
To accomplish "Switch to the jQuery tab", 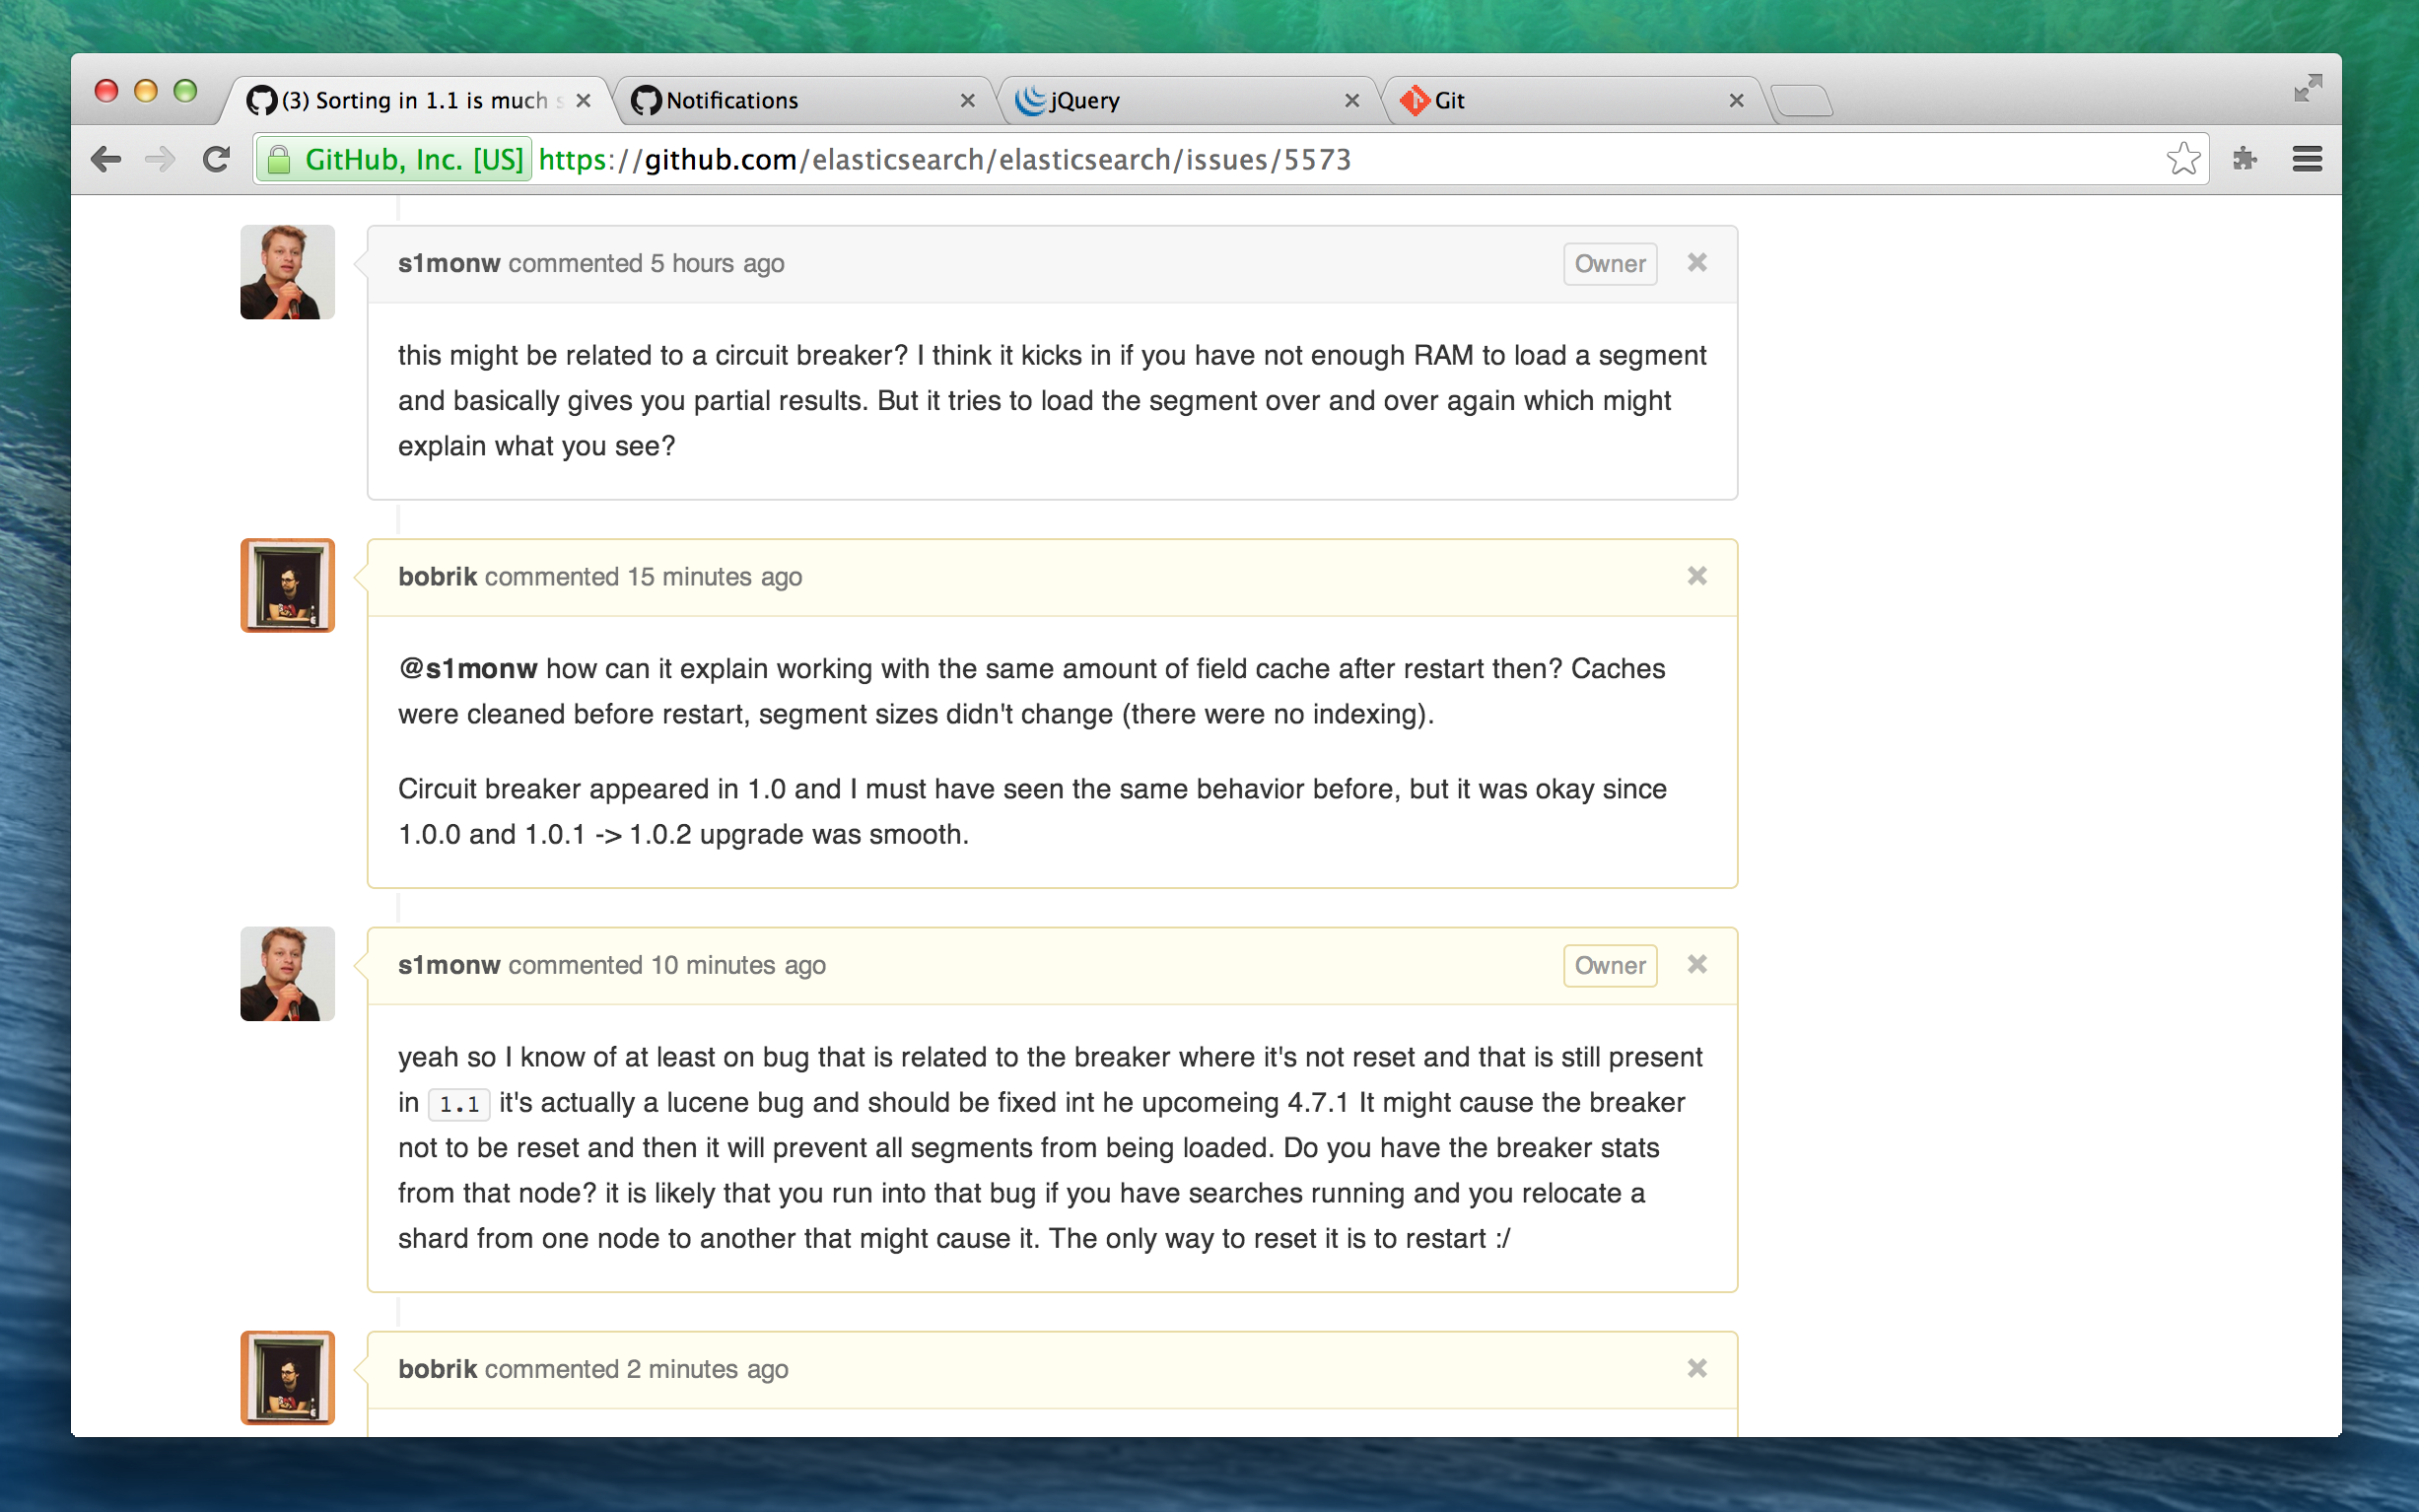I will [1188, 100].
